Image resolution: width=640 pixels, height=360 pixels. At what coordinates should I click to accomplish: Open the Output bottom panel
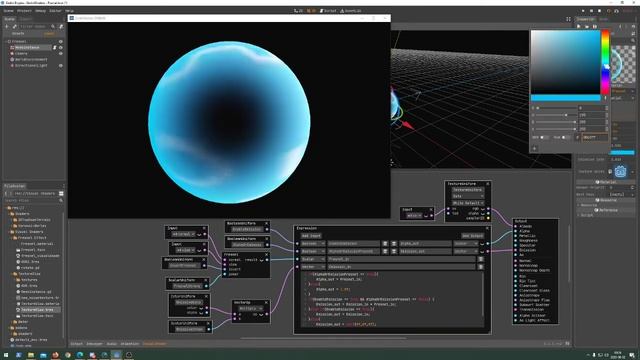click(x=76, y=344)
